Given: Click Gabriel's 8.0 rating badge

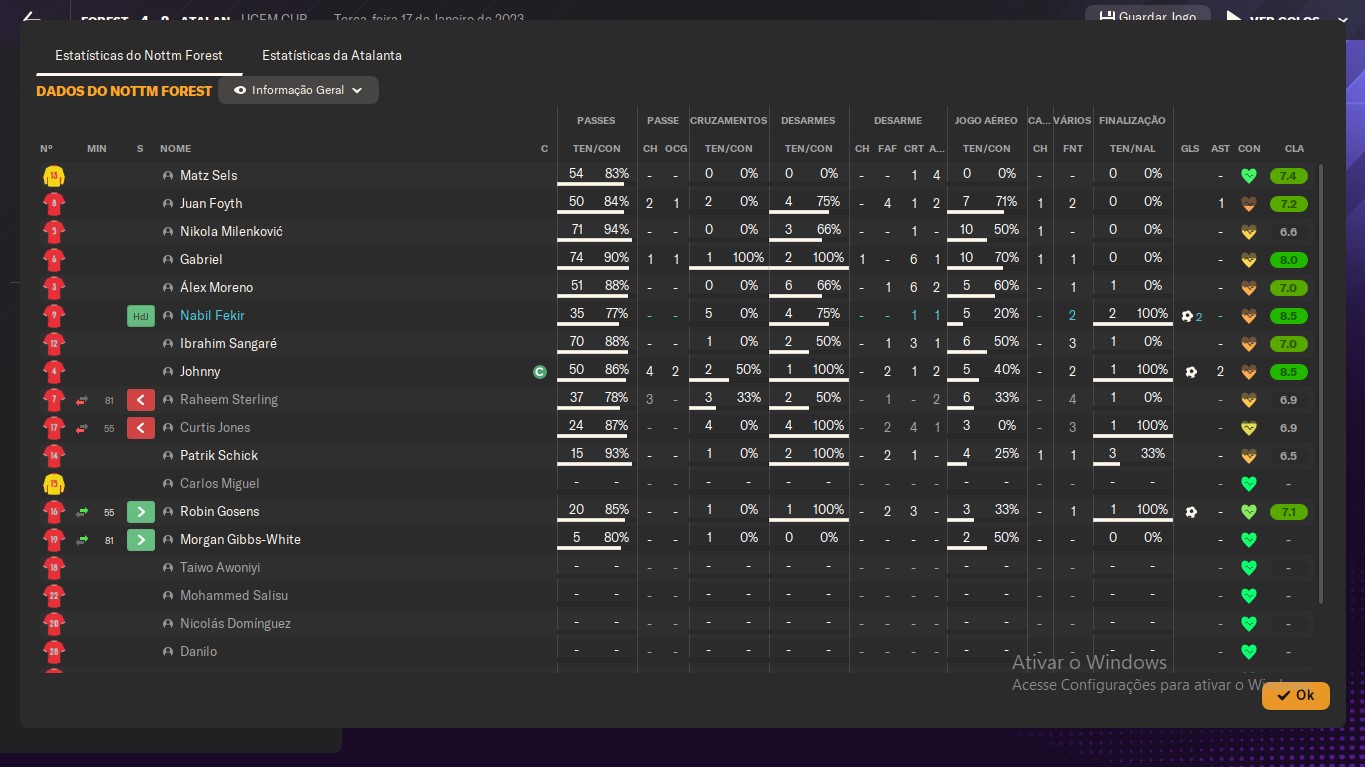Looking at the screenshot, I should (x=1288, y=260).
